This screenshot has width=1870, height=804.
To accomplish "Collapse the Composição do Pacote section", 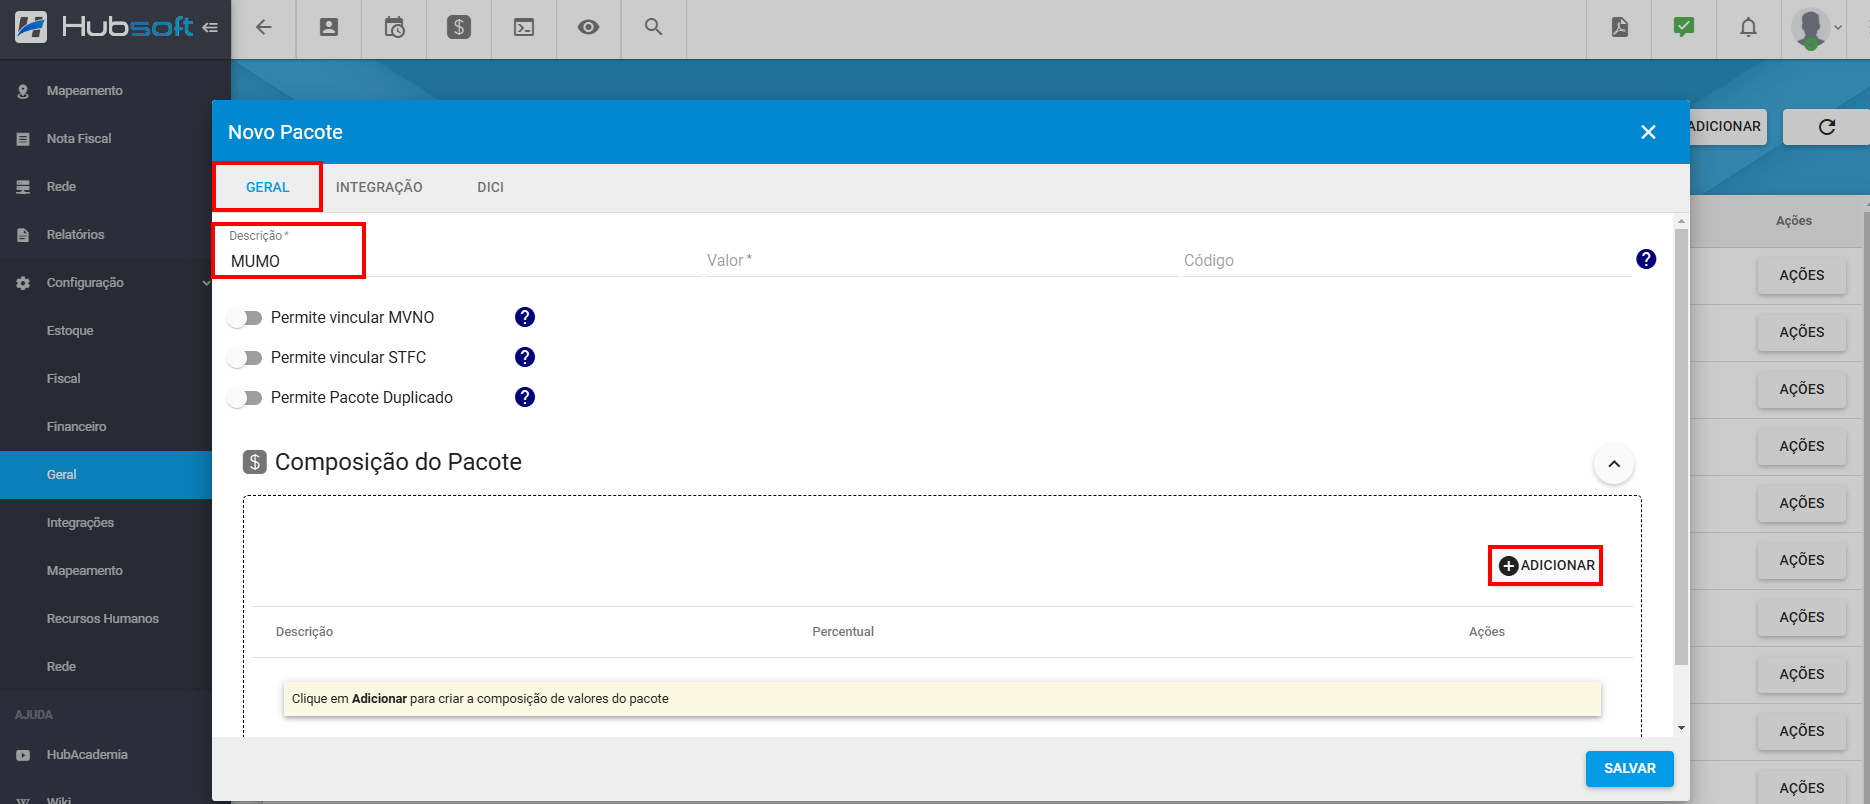I will click(x=1614, y=464).
